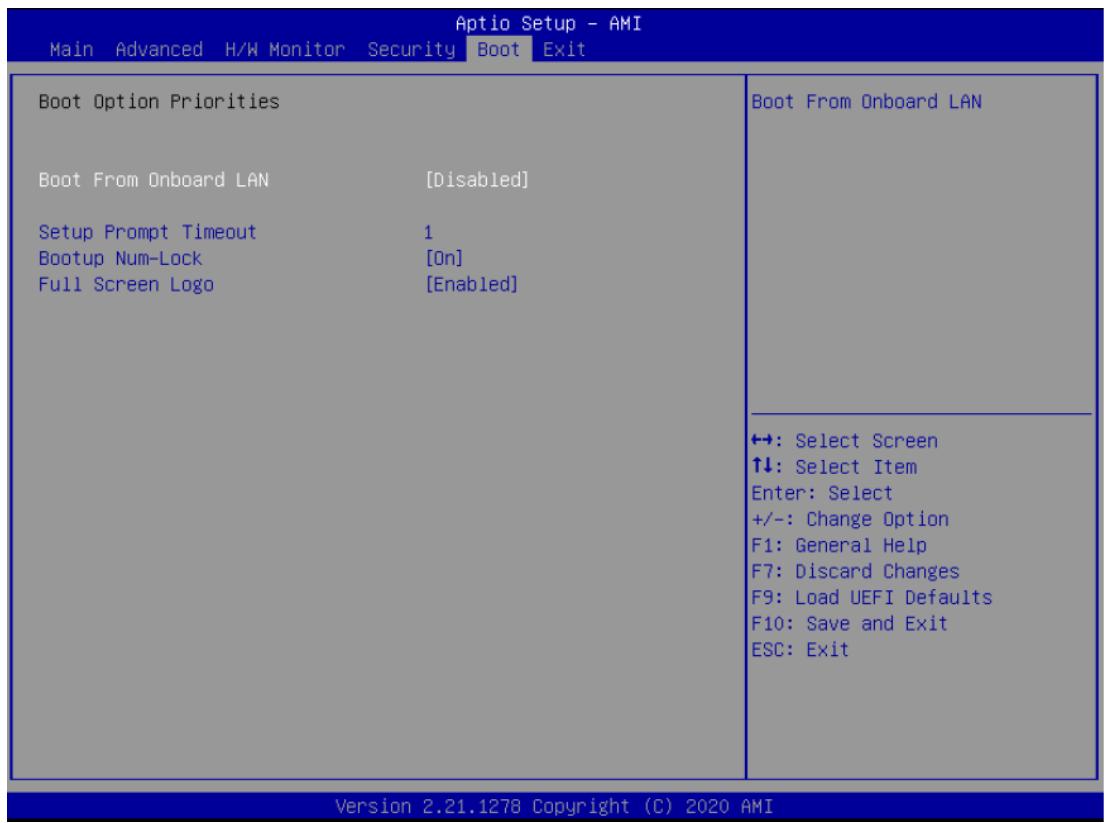The width and height of the screenshot is (1106, 823).
Task: Toggle the Num-Lock [On] value
Action: click(444, 258)
